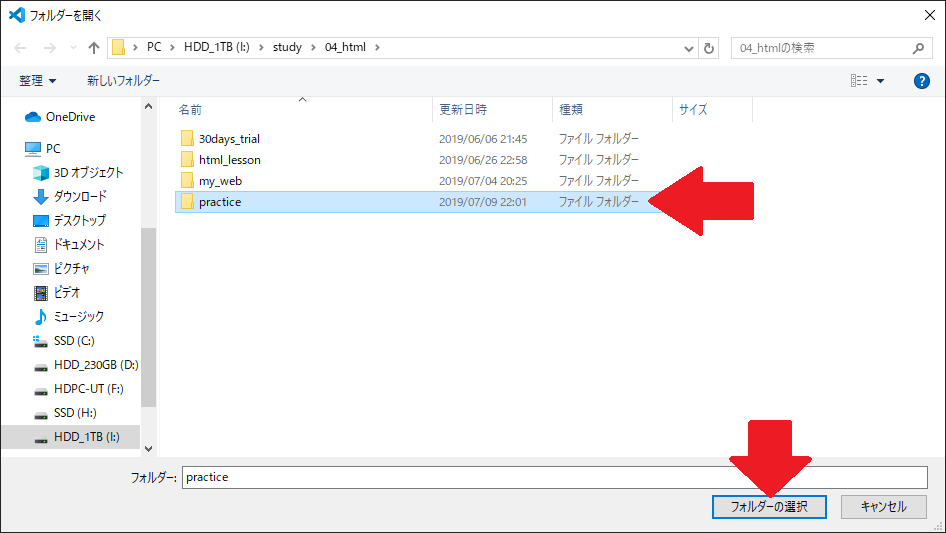Image resolution: width=946 pixels, height=533 pixels.
Task: Select the html_lesson folder
Action: click(230, 160)
